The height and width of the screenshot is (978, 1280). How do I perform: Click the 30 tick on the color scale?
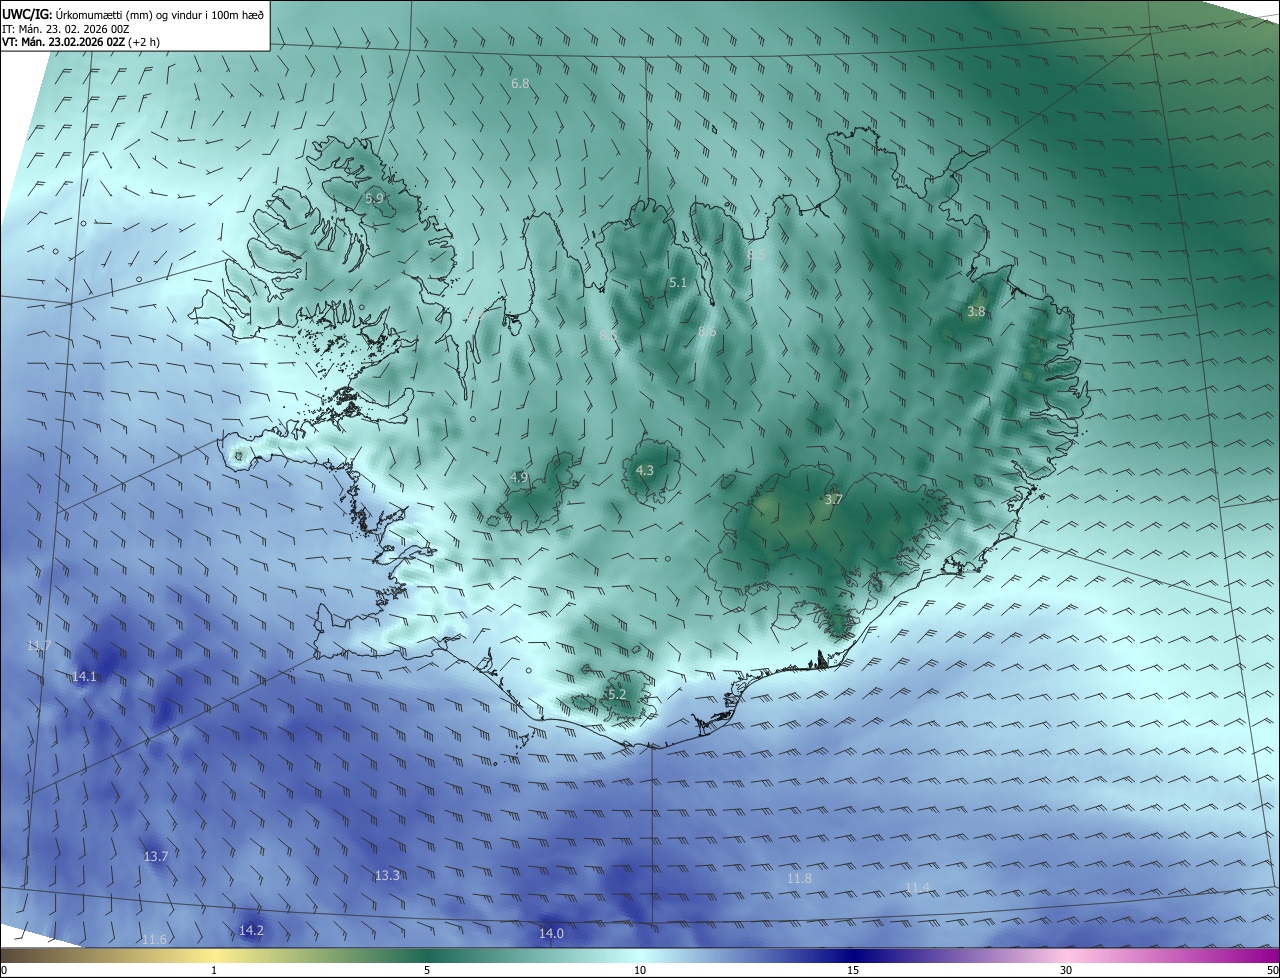tap(1066, 970)
